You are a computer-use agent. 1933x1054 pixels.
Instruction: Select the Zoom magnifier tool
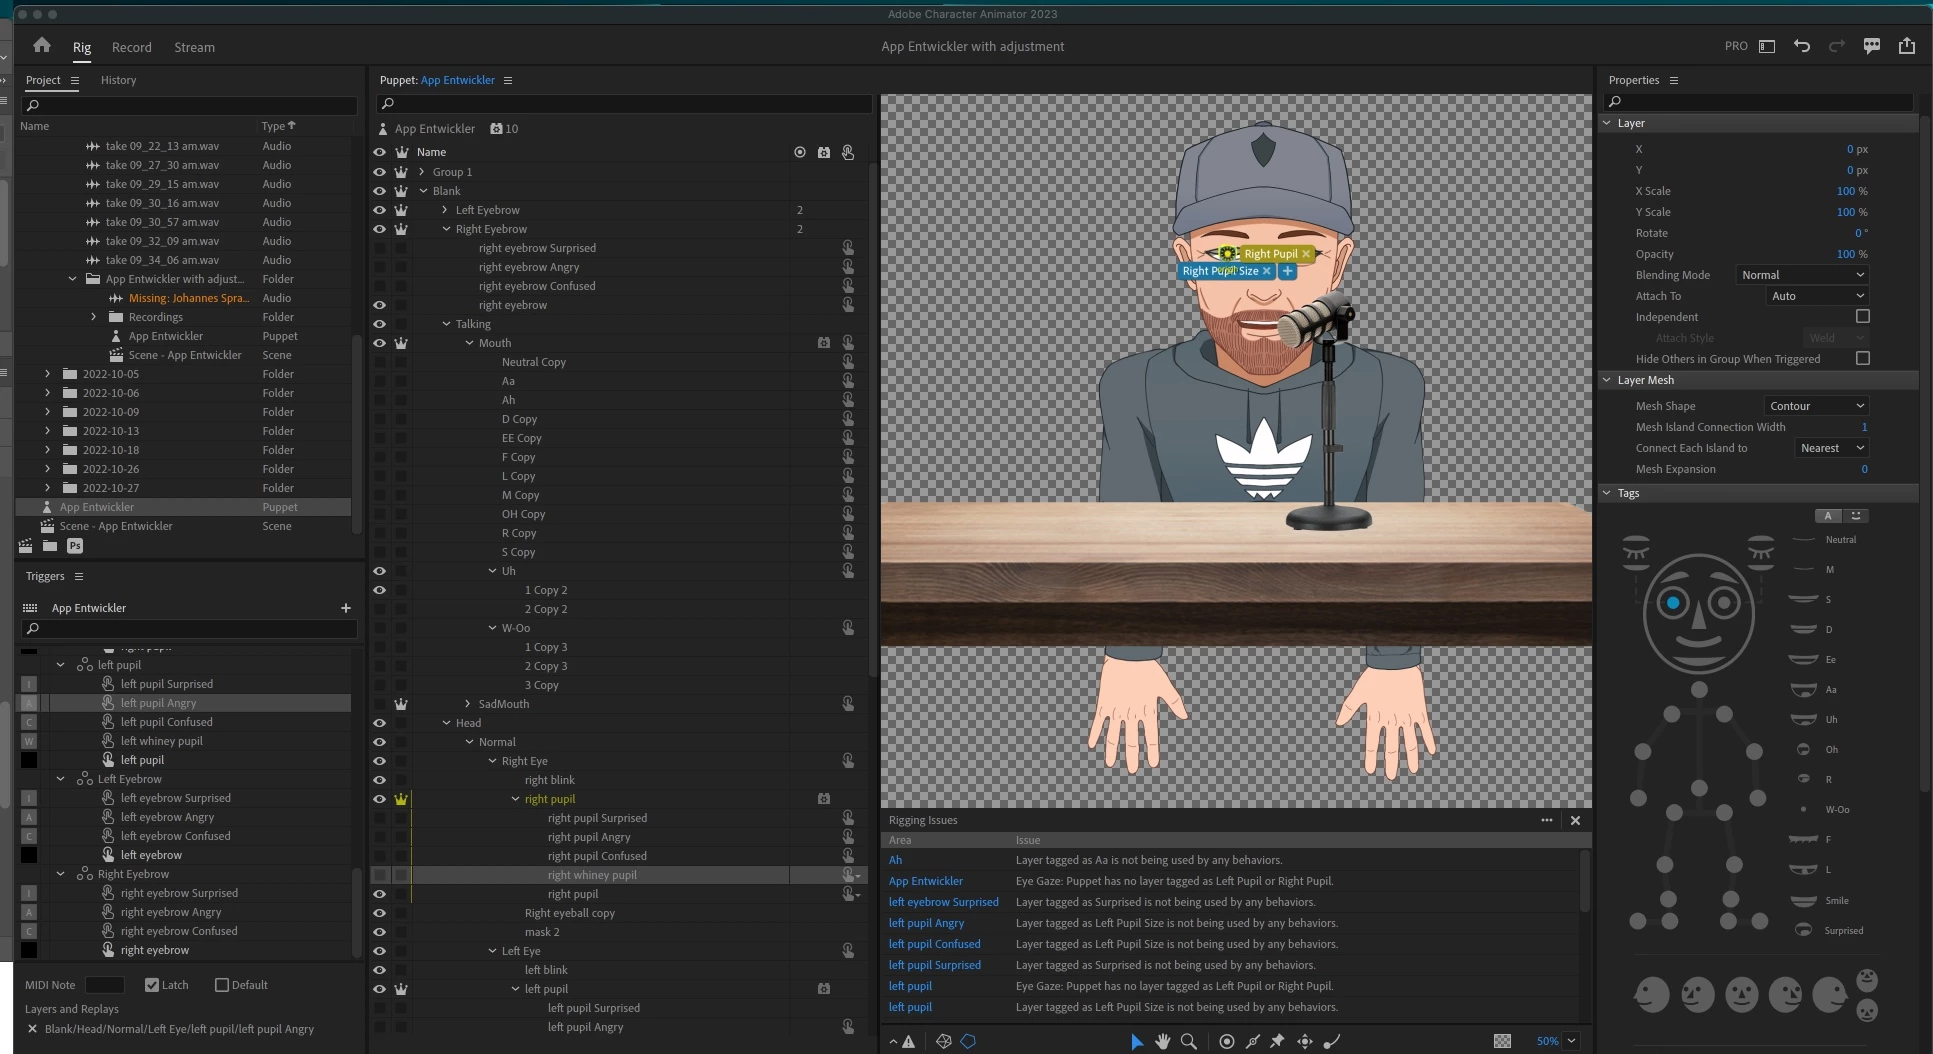coord(1189,1041)
